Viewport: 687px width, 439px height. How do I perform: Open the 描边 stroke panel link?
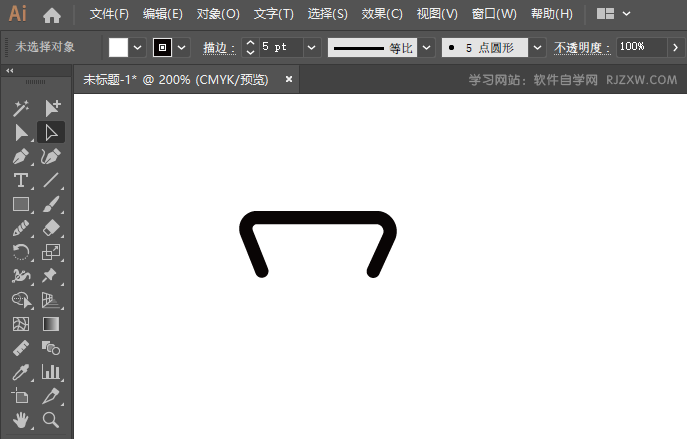point(219,47)
